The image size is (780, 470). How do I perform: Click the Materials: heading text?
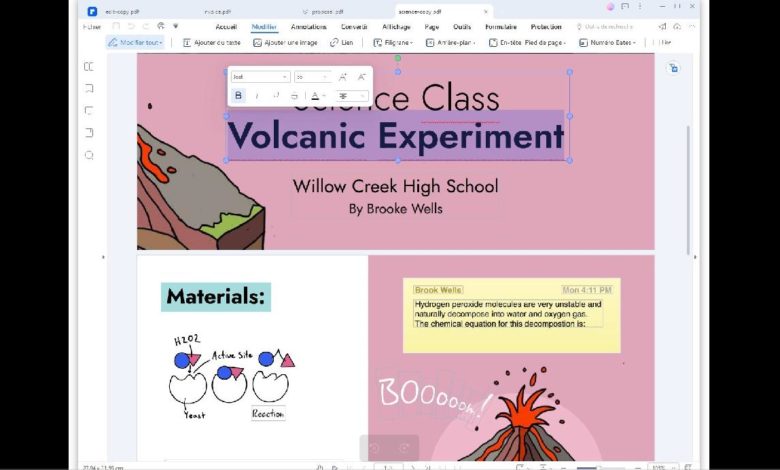pyautogui.click(x=215, y=297)
